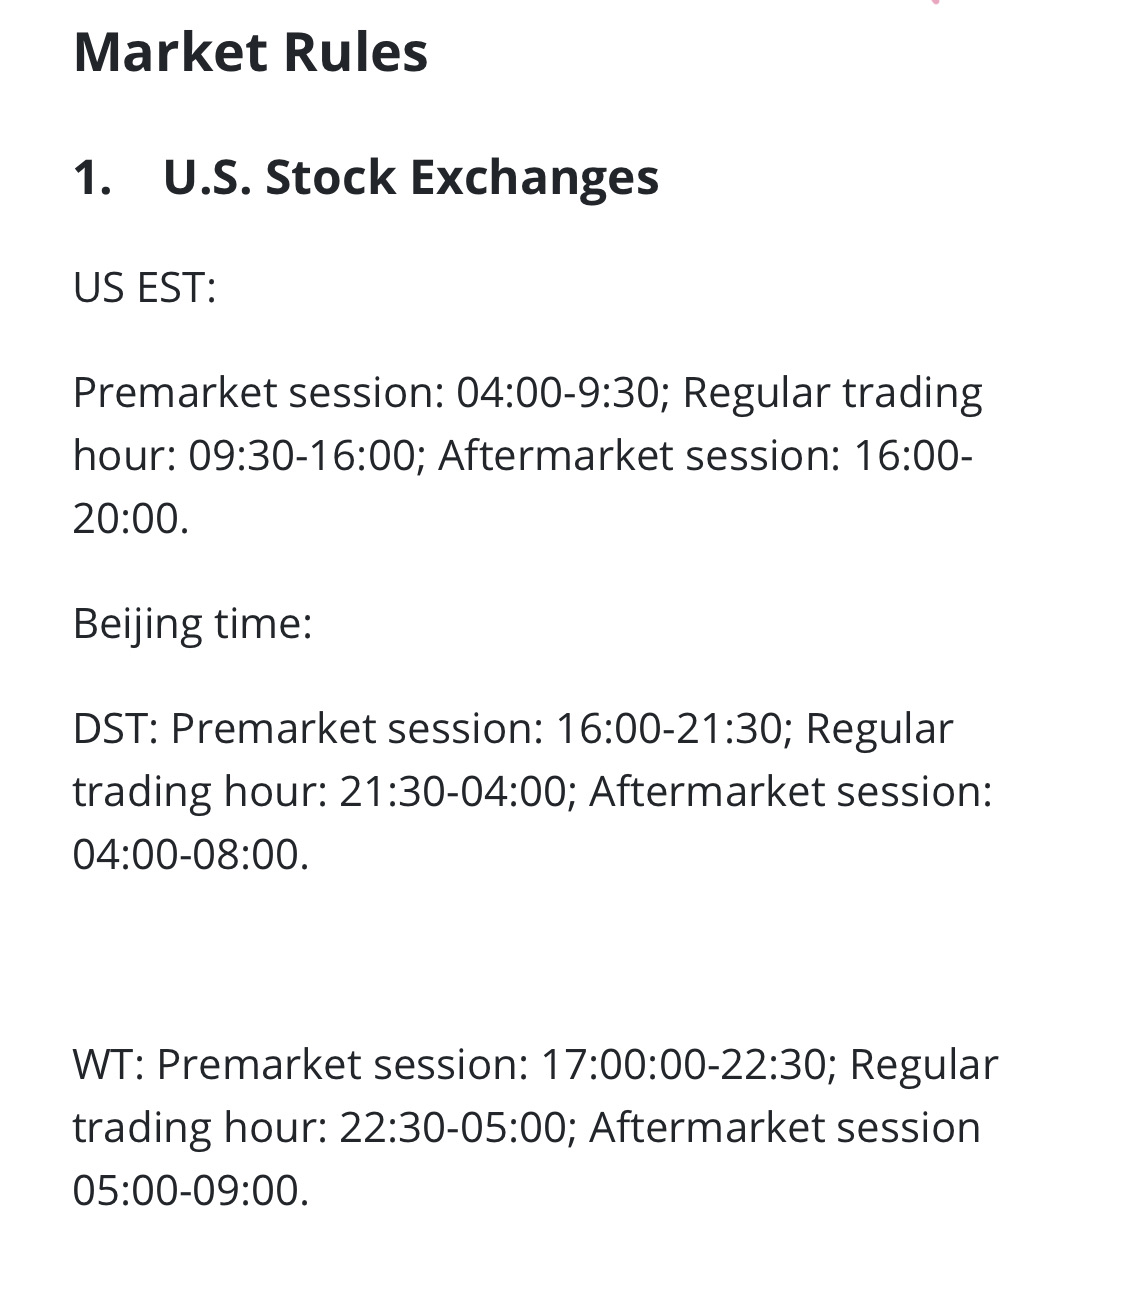
Task: Click the Beijing time: label
Action: [x=192, y=625]
